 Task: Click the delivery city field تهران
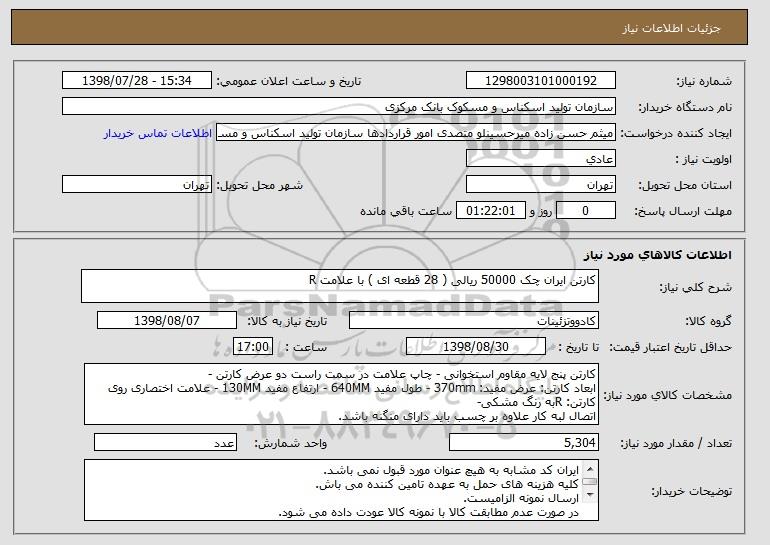[137, 185]
